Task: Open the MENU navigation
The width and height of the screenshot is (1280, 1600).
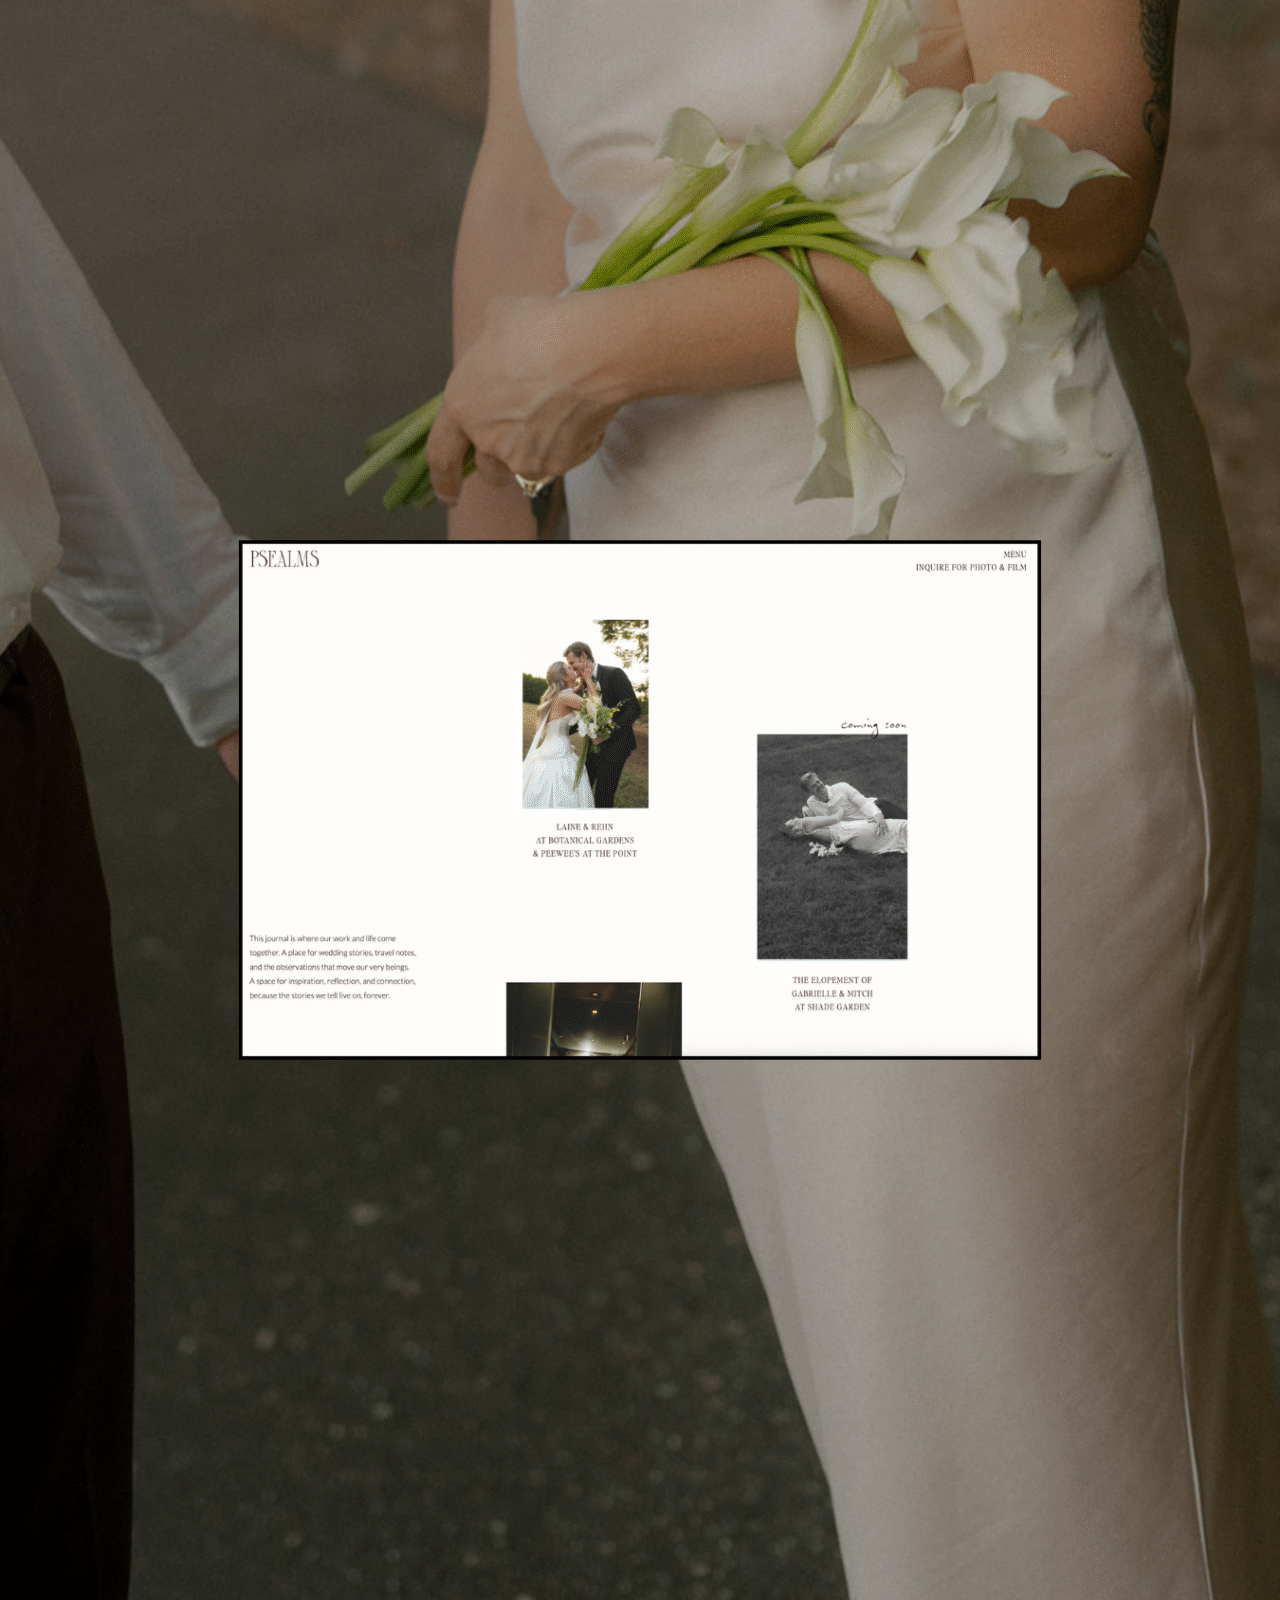Action: tap(1014, 554)
